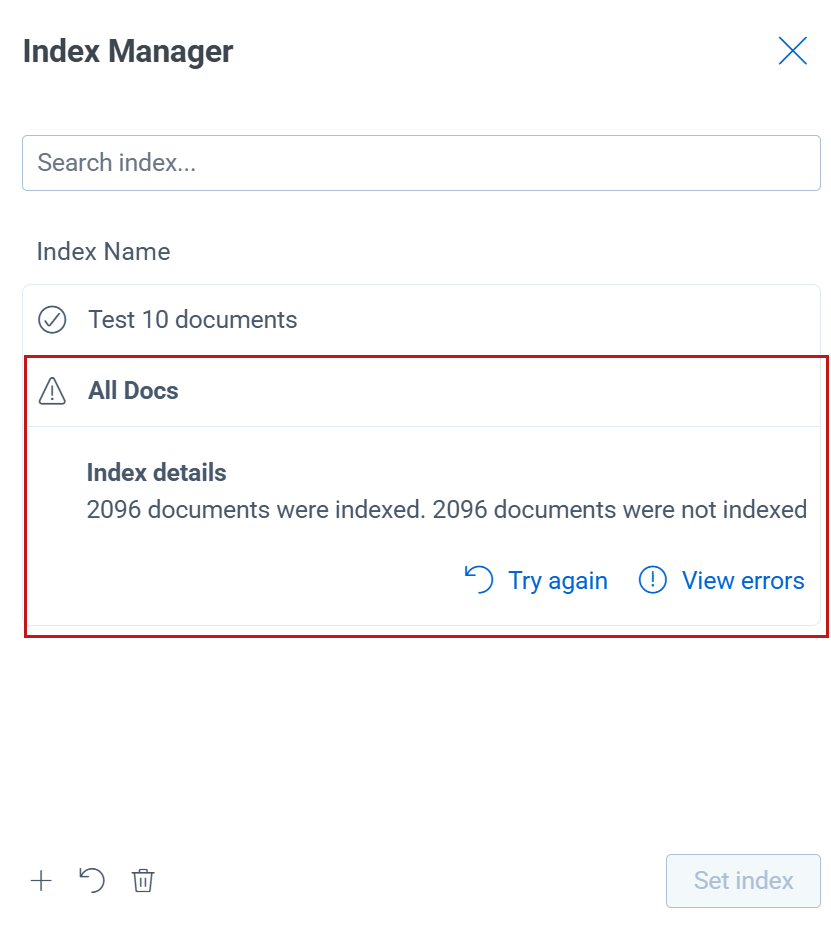This screenshot has width=831, height=936.
Task: Retry indexing by clicking Try again
Action: (x=558, y=580)
